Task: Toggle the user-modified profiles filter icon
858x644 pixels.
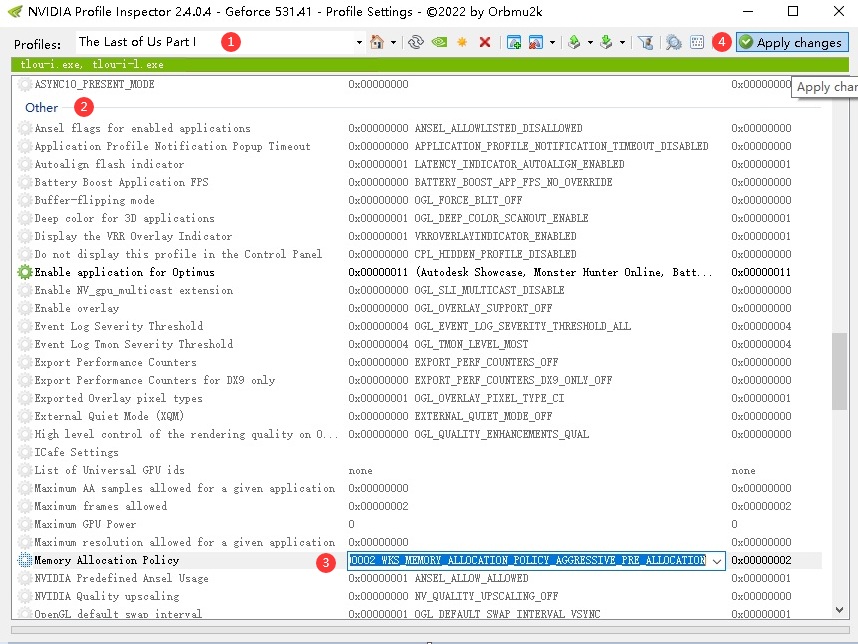Action: coord(646,42)
